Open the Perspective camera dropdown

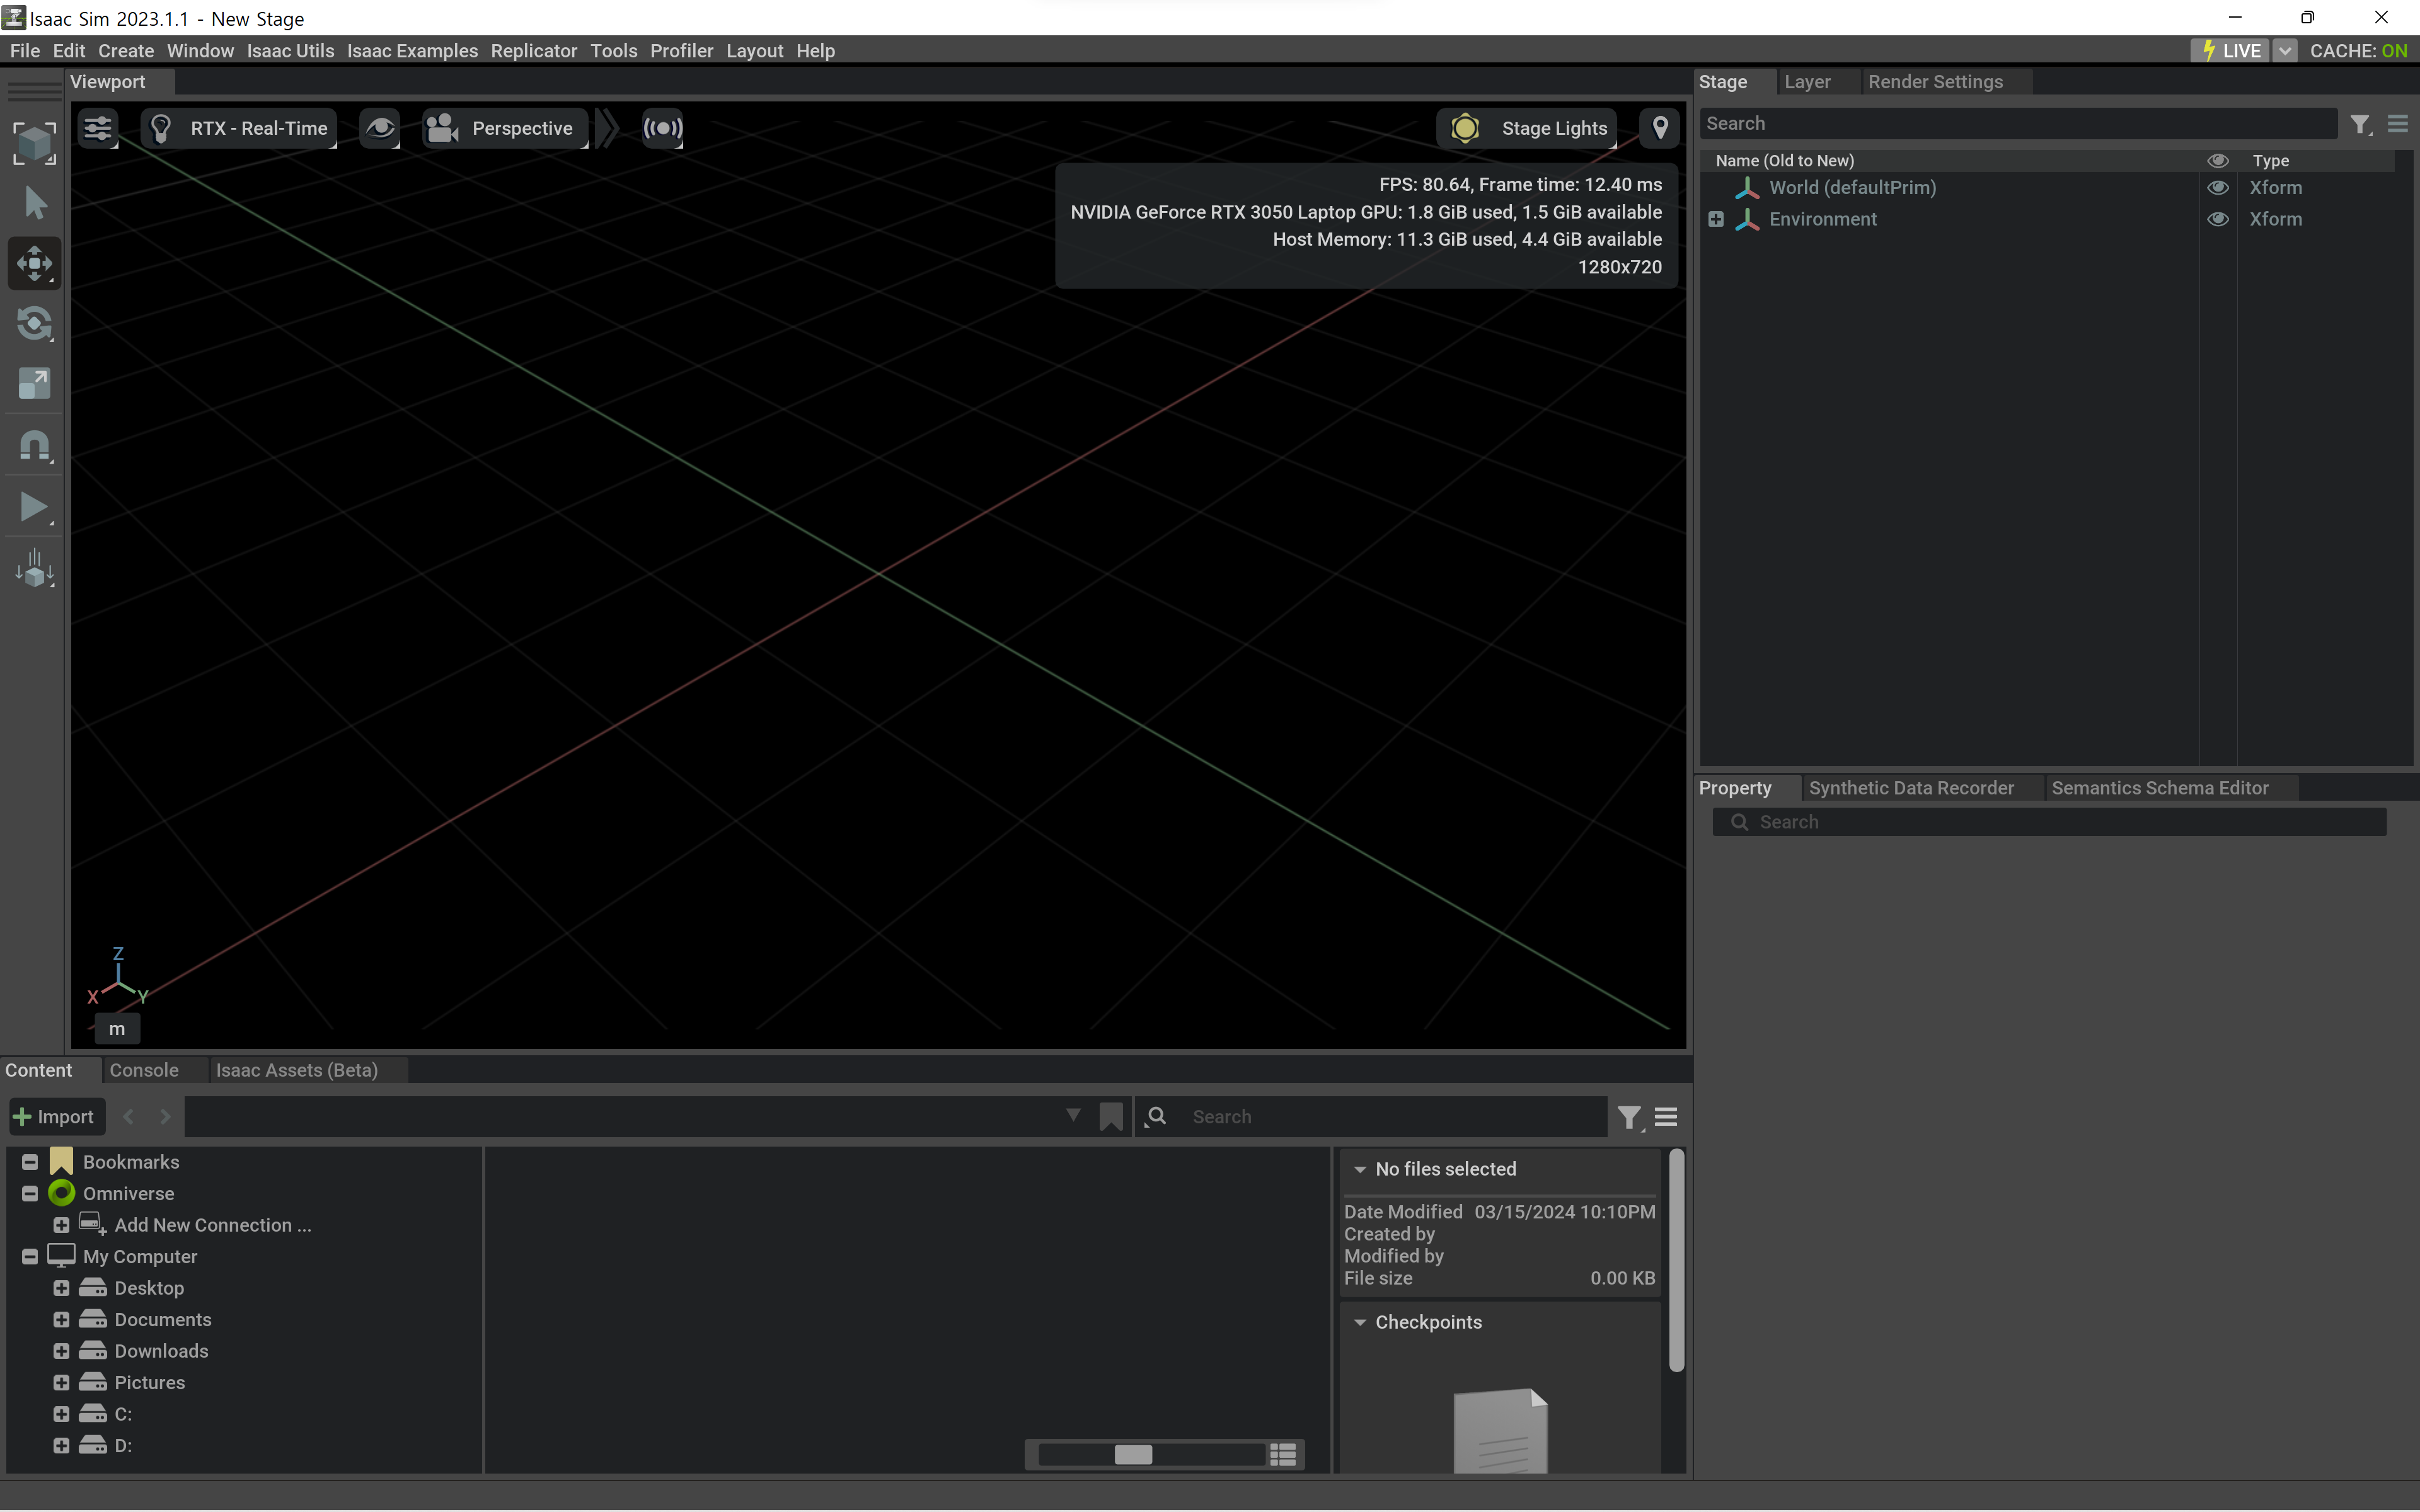pyautogui.click(x=504, y=128)
